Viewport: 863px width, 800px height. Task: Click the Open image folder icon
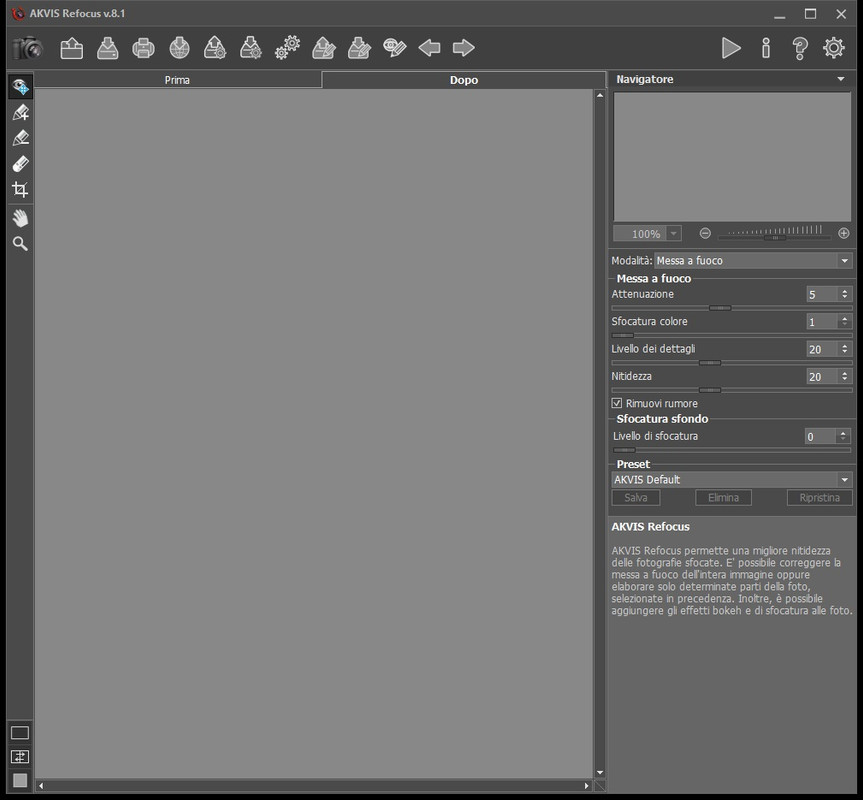[72, 48]
